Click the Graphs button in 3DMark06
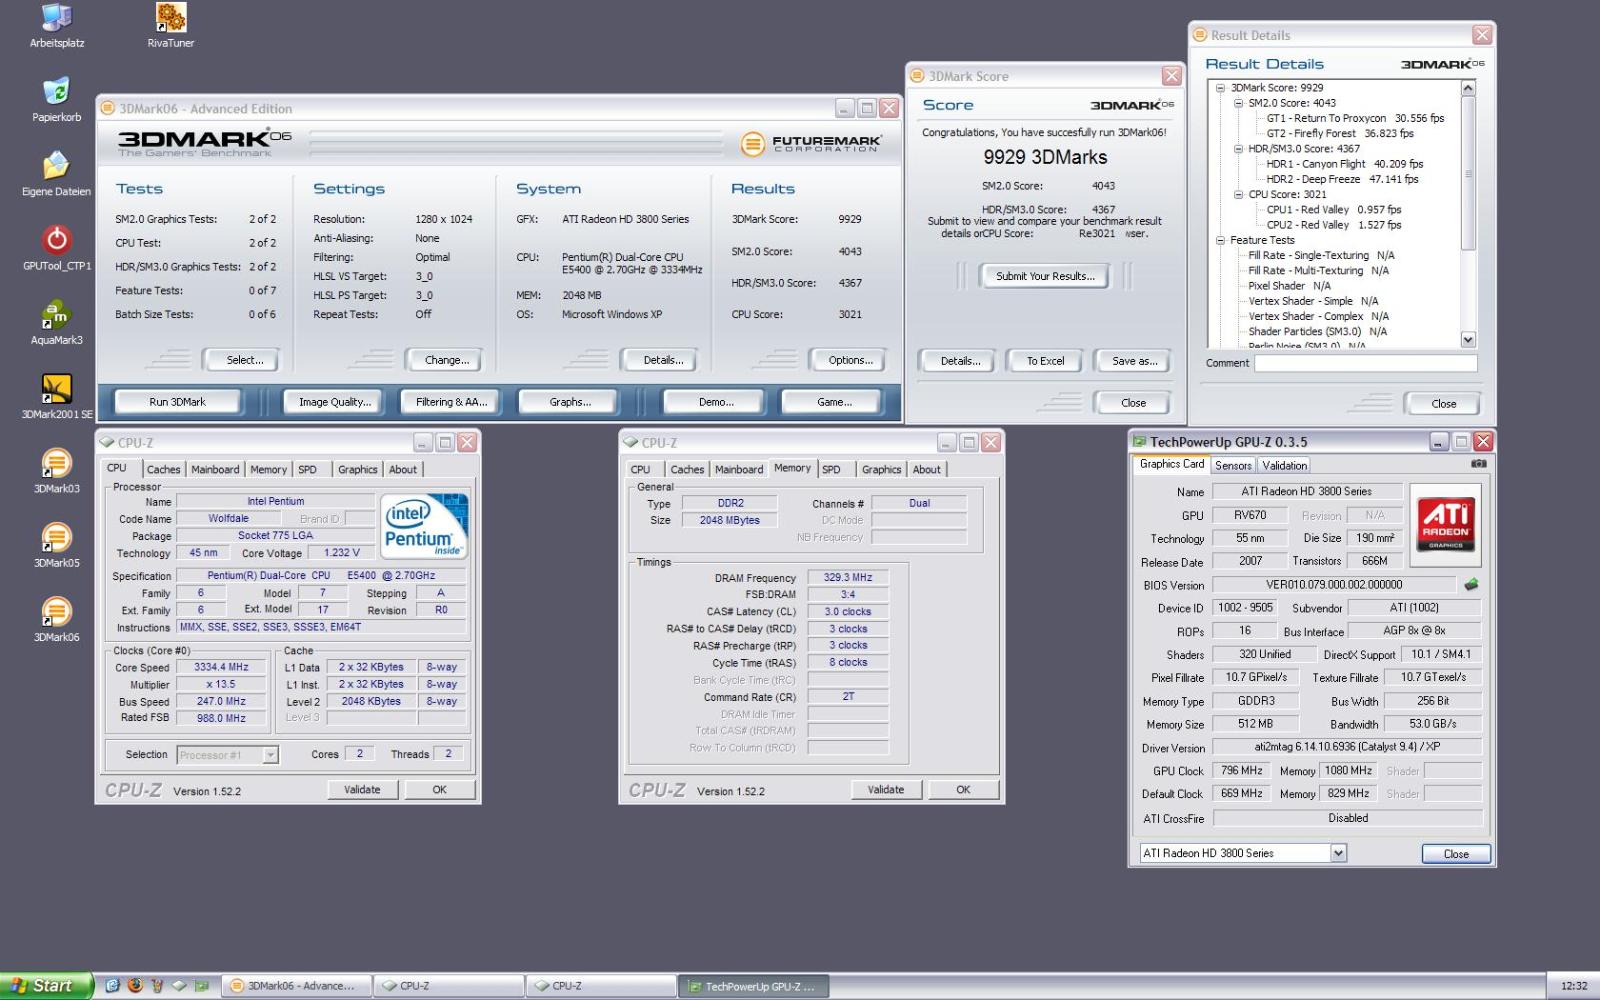The height and width of the screenshot is (1000, 1600). tap(569, 402)
